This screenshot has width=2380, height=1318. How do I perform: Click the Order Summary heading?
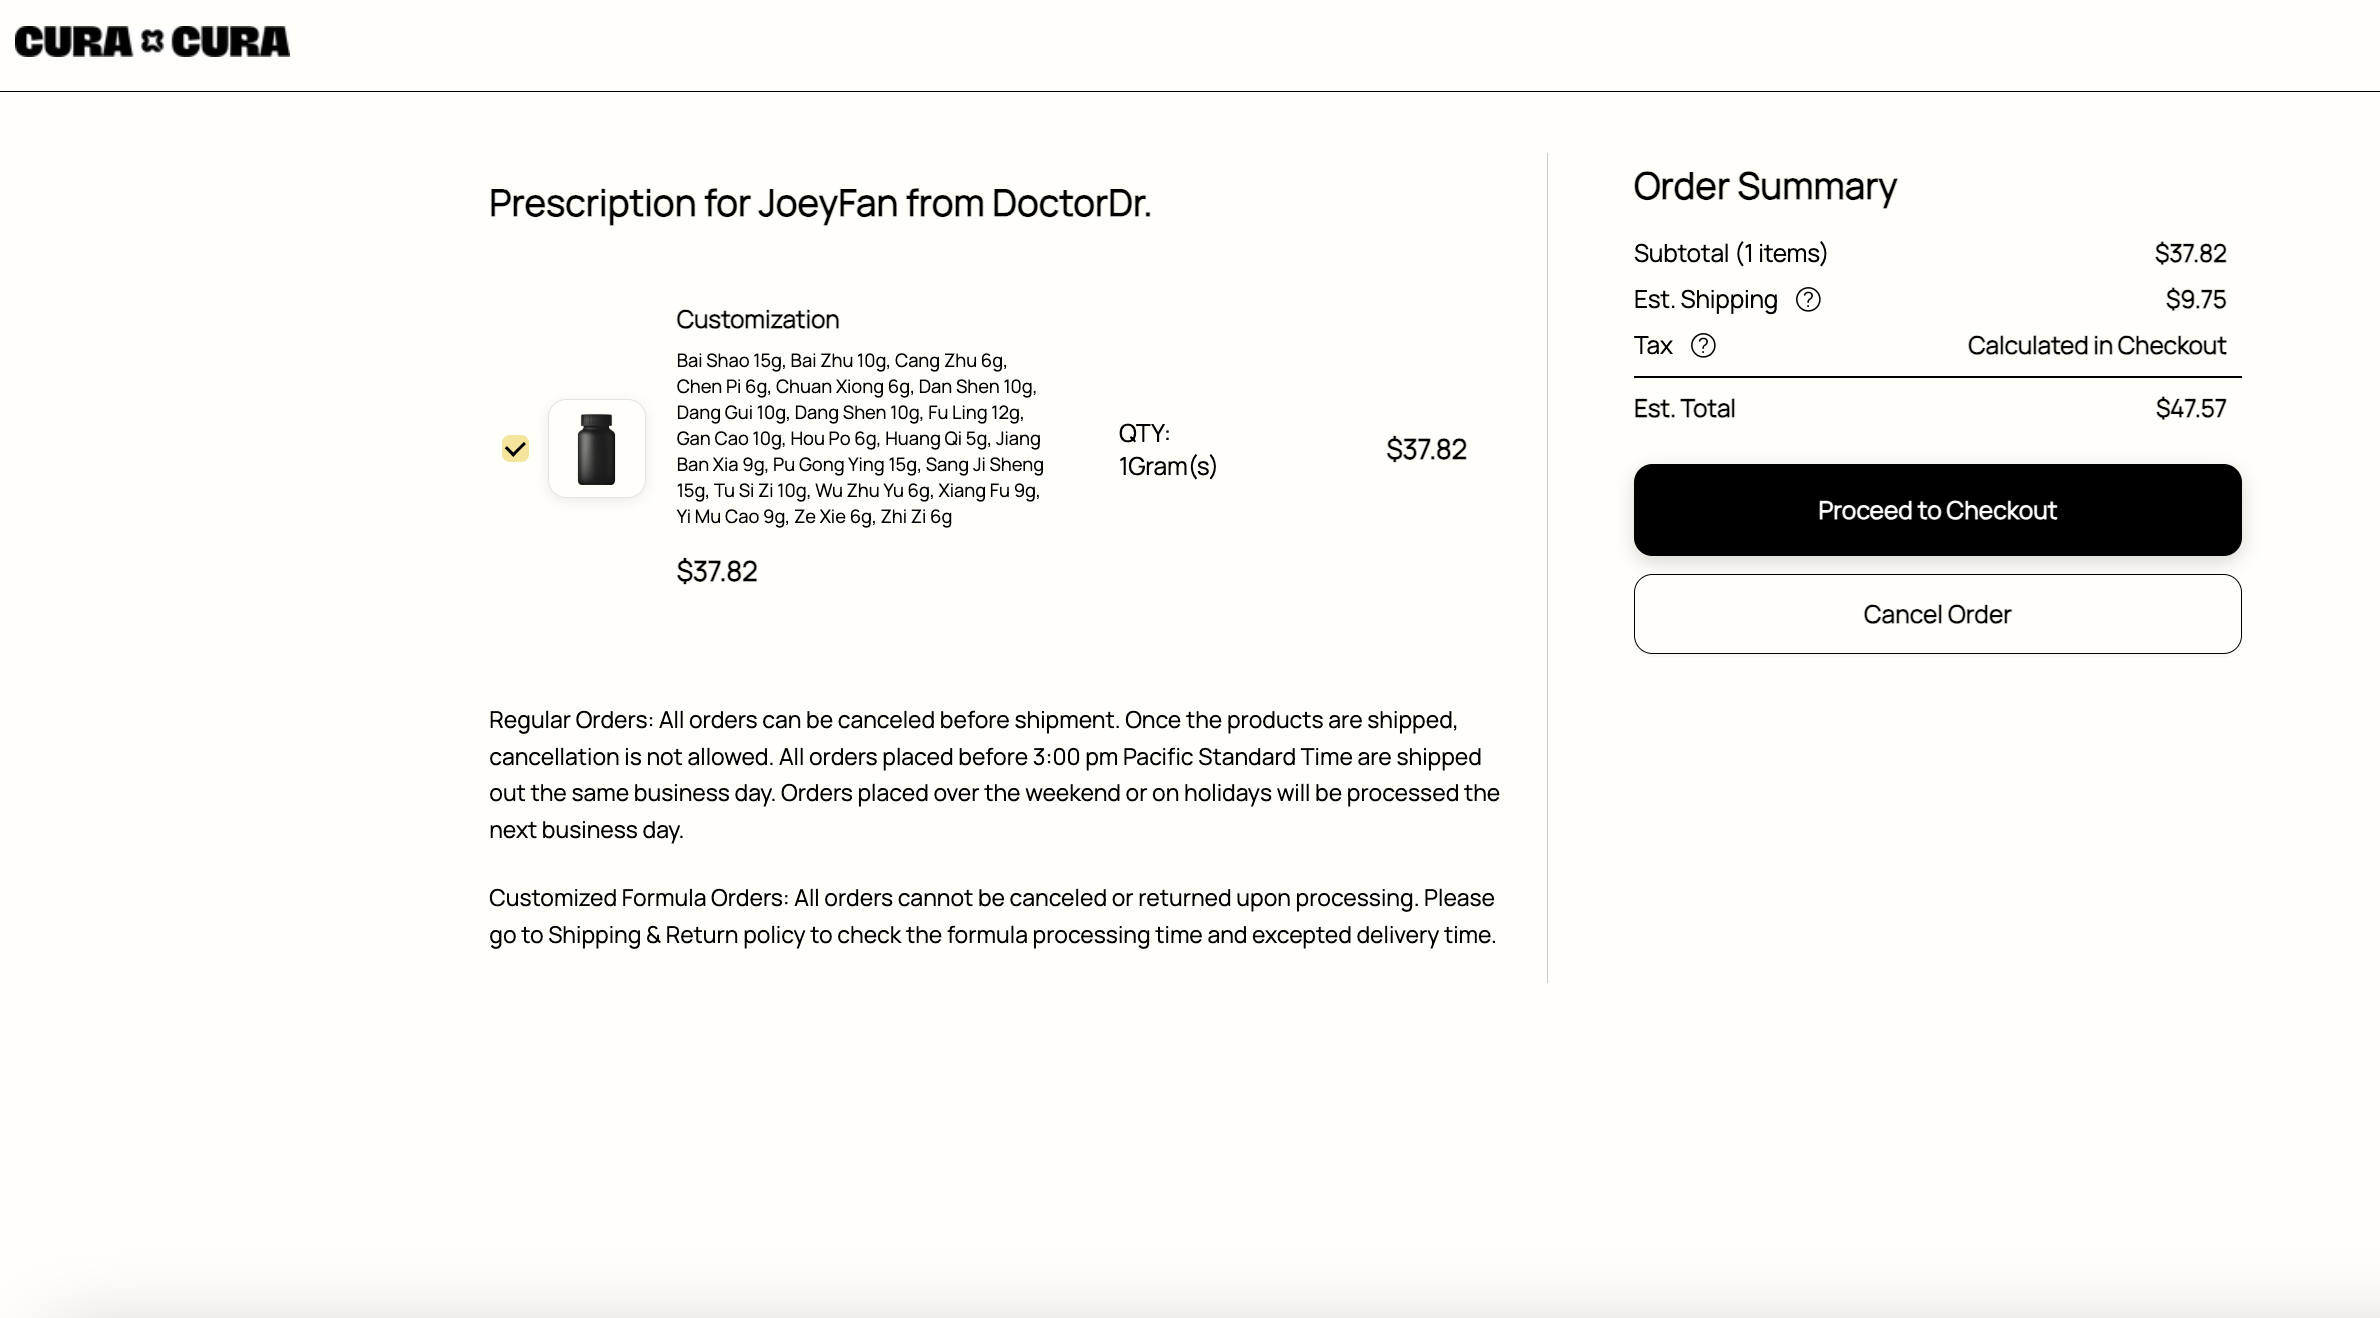[1764, 186]
